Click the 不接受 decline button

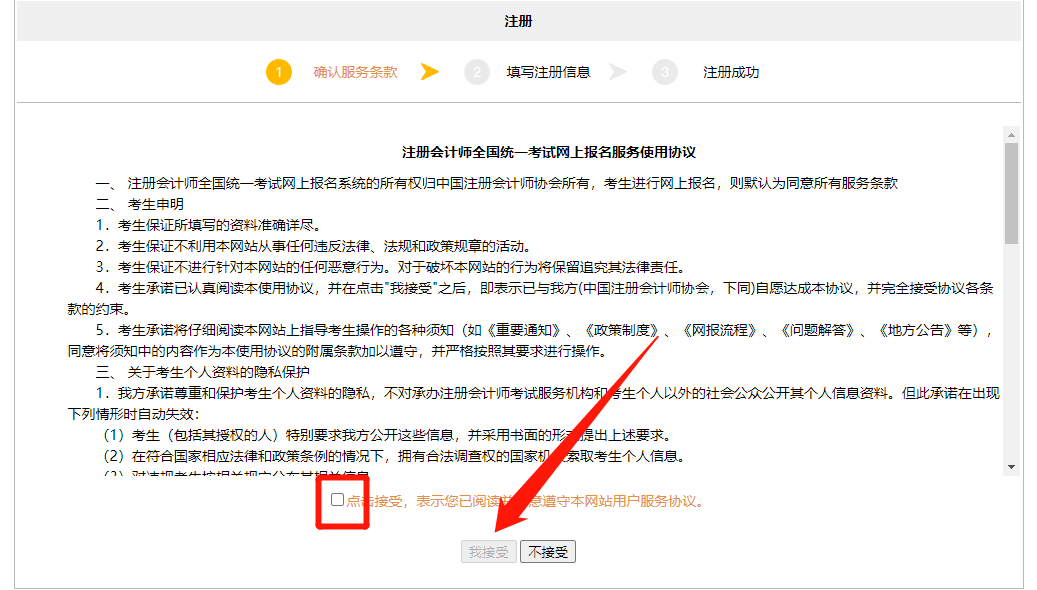point(548,551)
